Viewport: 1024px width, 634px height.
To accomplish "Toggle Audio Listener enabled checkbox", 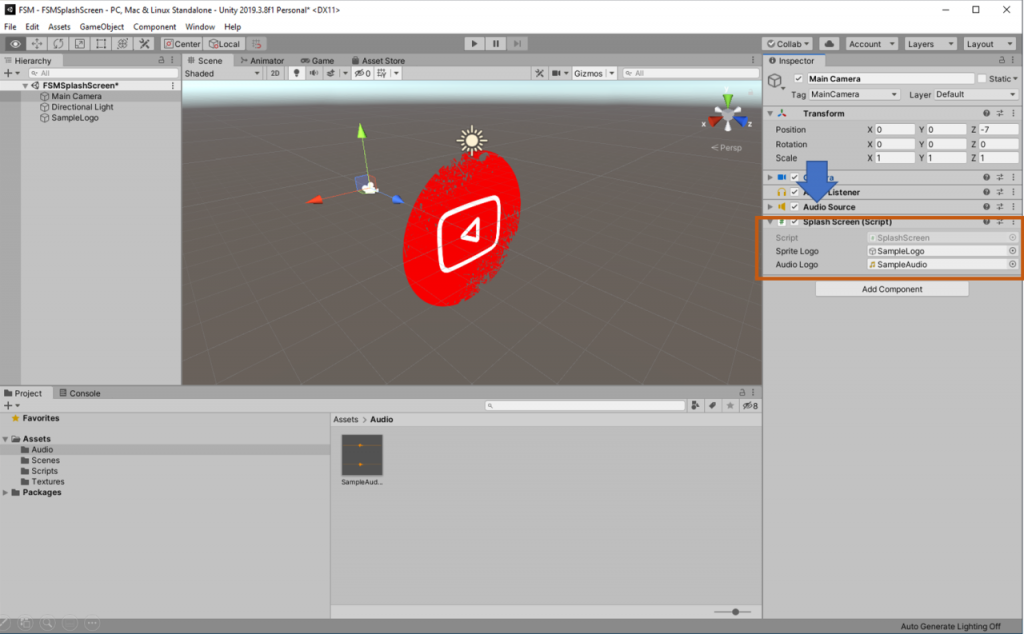I will tap(795, 192).
